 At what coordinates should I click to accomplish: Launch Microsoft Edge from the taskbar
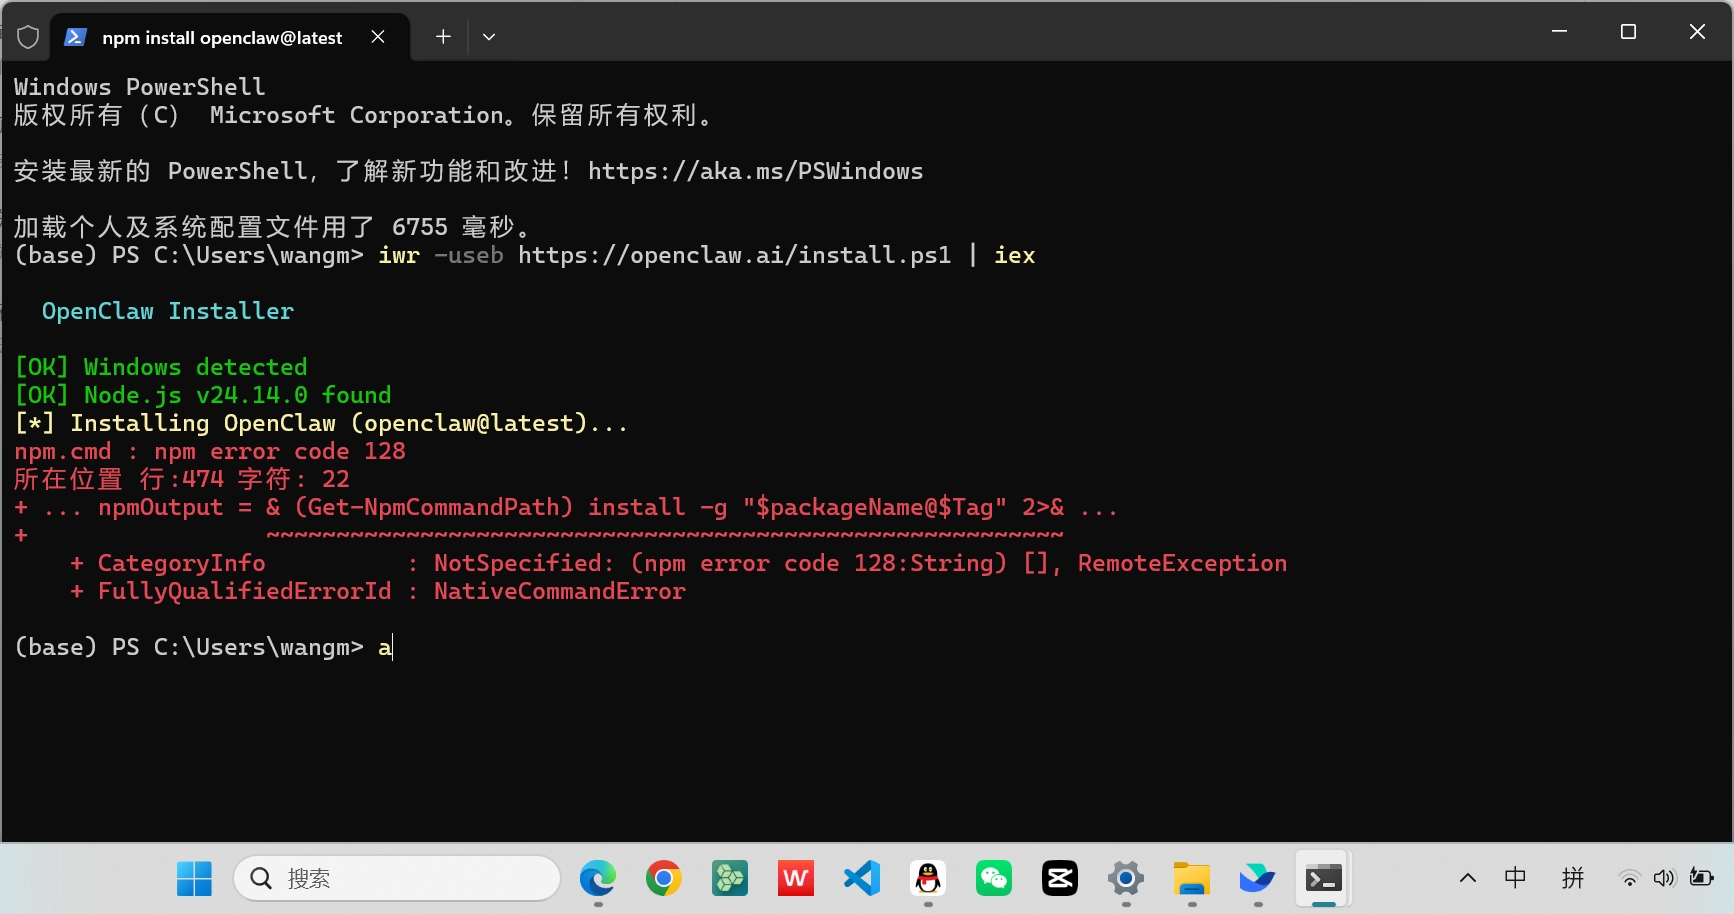coord(598,879)
